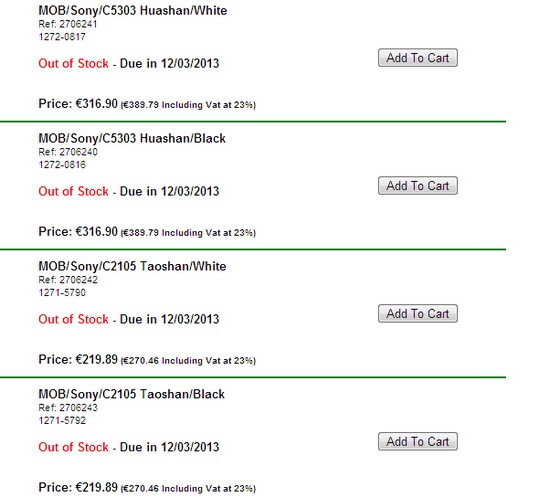
Task: Click part code 1271-5790
Action: coord(62,292)
